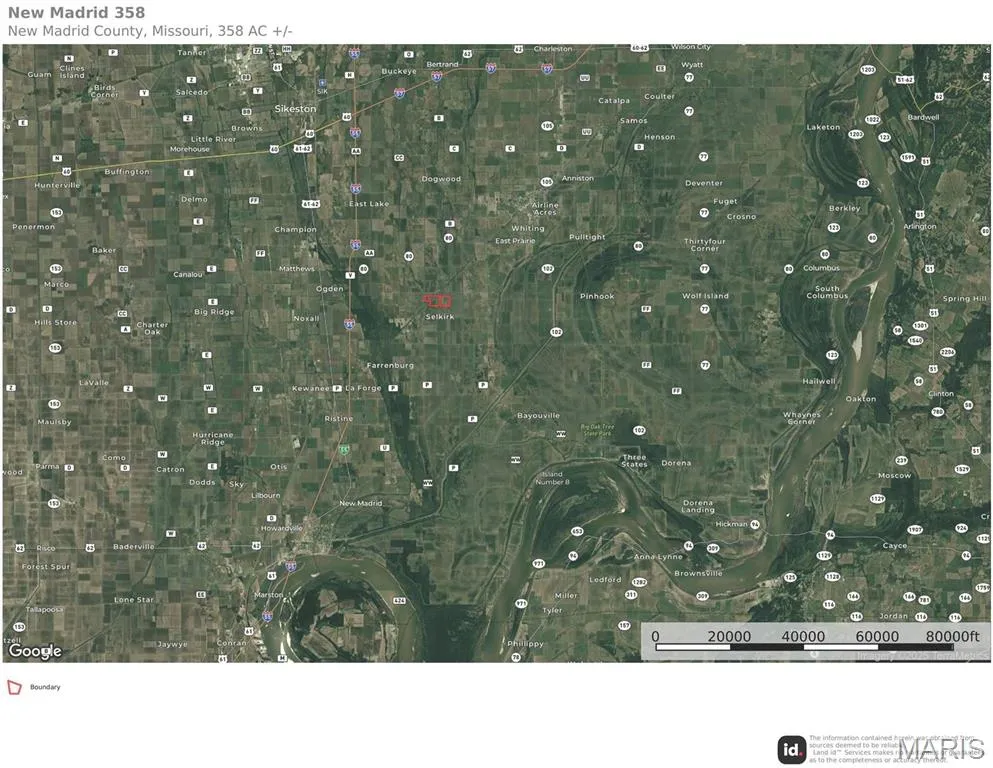The image size is (993, 768).
Task: Click the Wolf Island place label
Action: 705,296
